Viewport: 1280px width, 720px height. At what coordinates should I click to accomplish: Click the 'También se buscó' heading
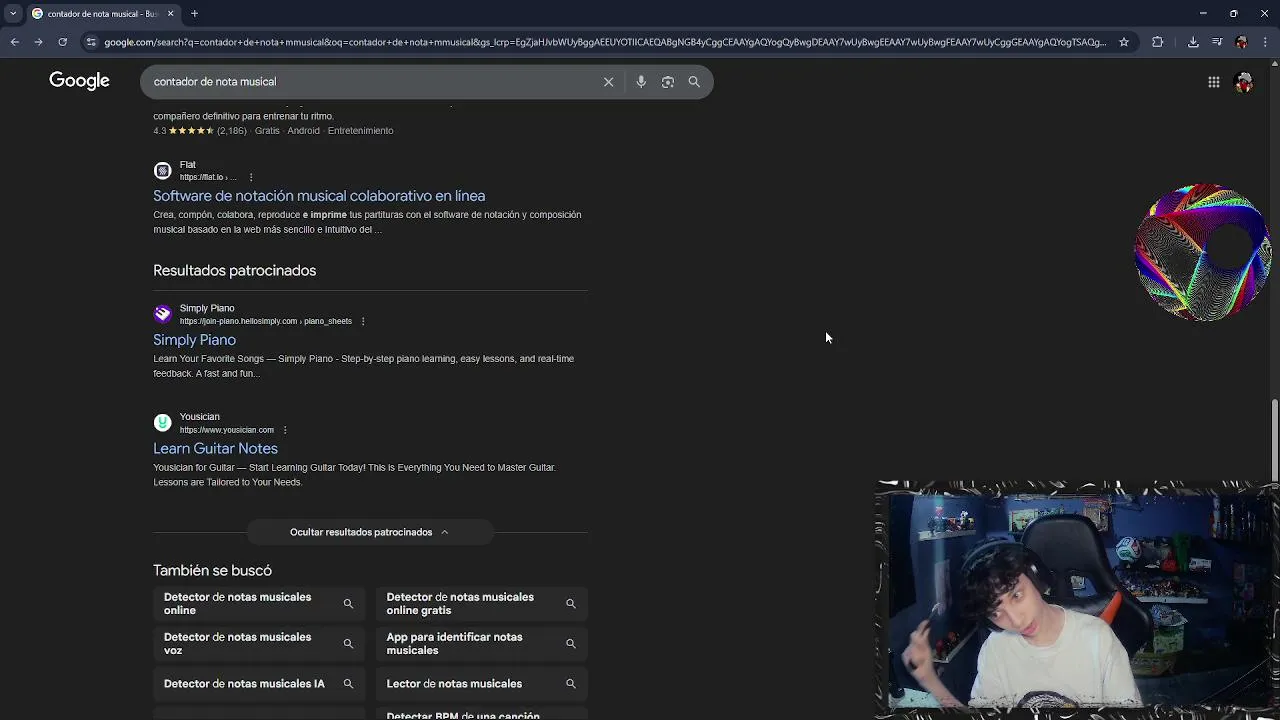coord(212,571)
